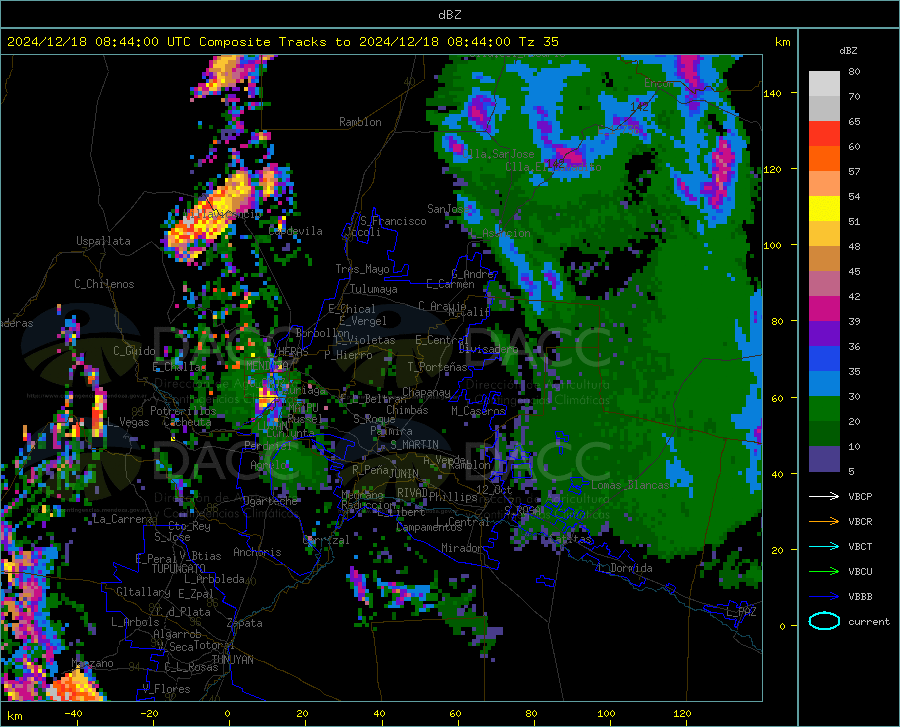
Task: Click the 'L_Dormida' map label
Action: point(625,568)
